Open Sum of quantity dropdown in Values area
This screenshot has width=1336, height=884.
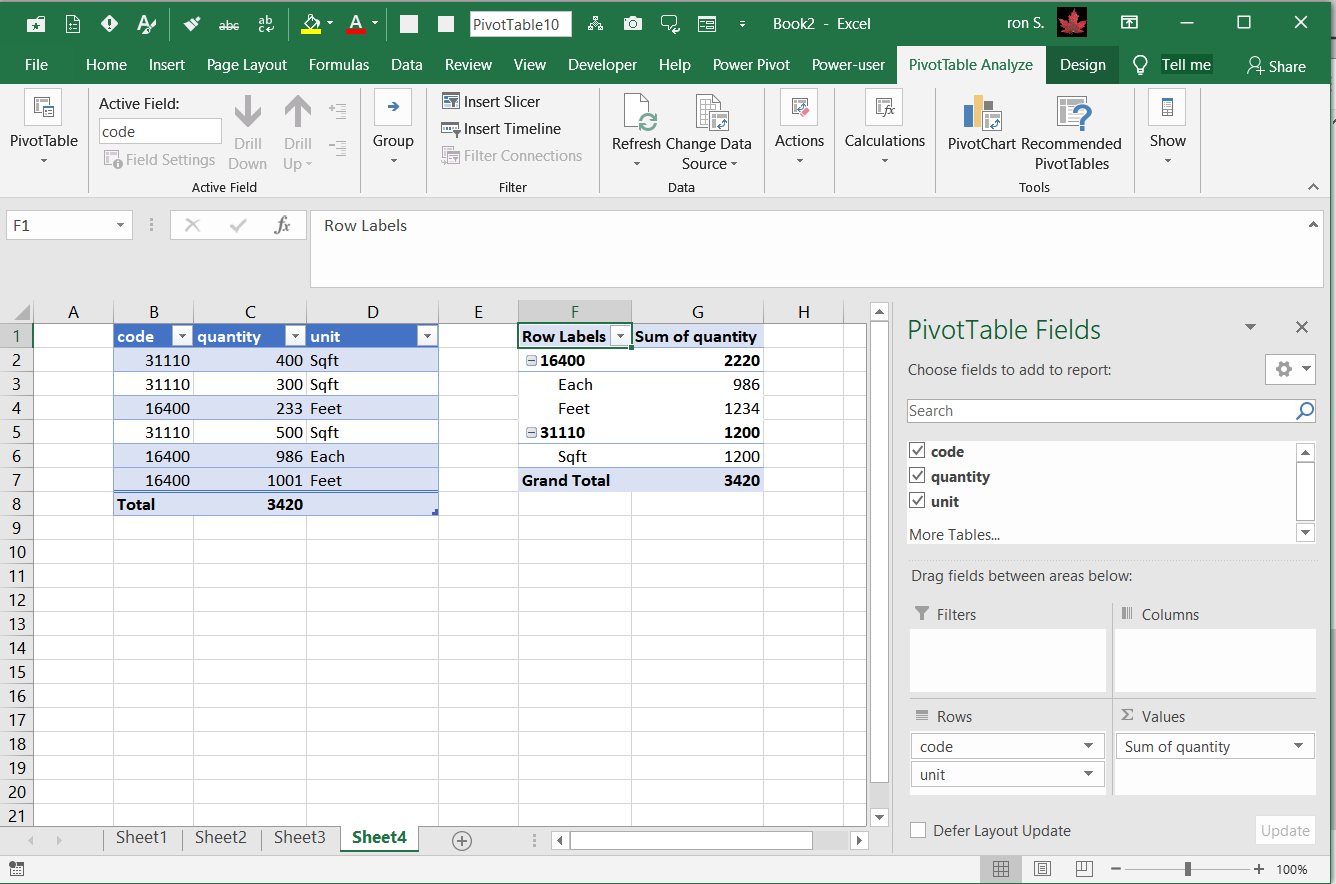(1299, 747)
